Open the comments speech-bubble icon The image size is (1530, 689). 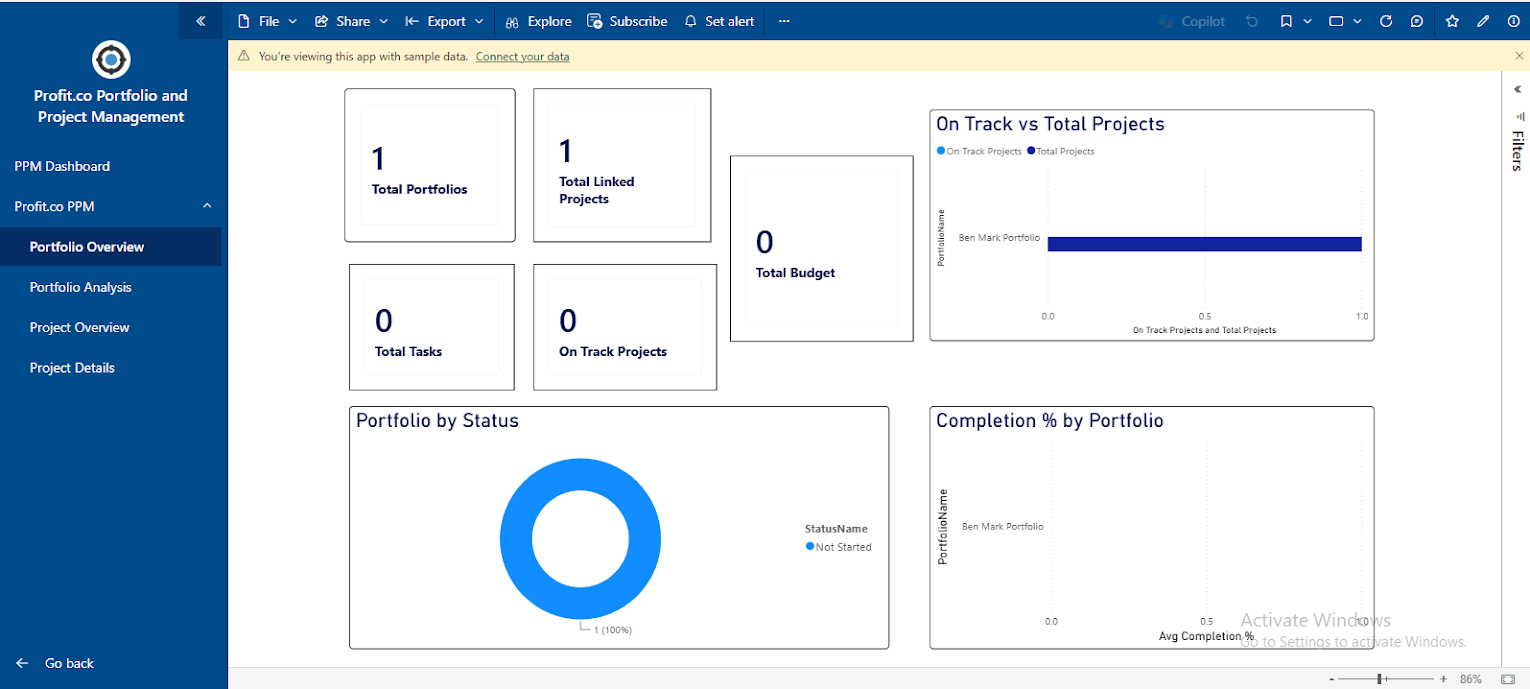click(x=1416, y=21)
